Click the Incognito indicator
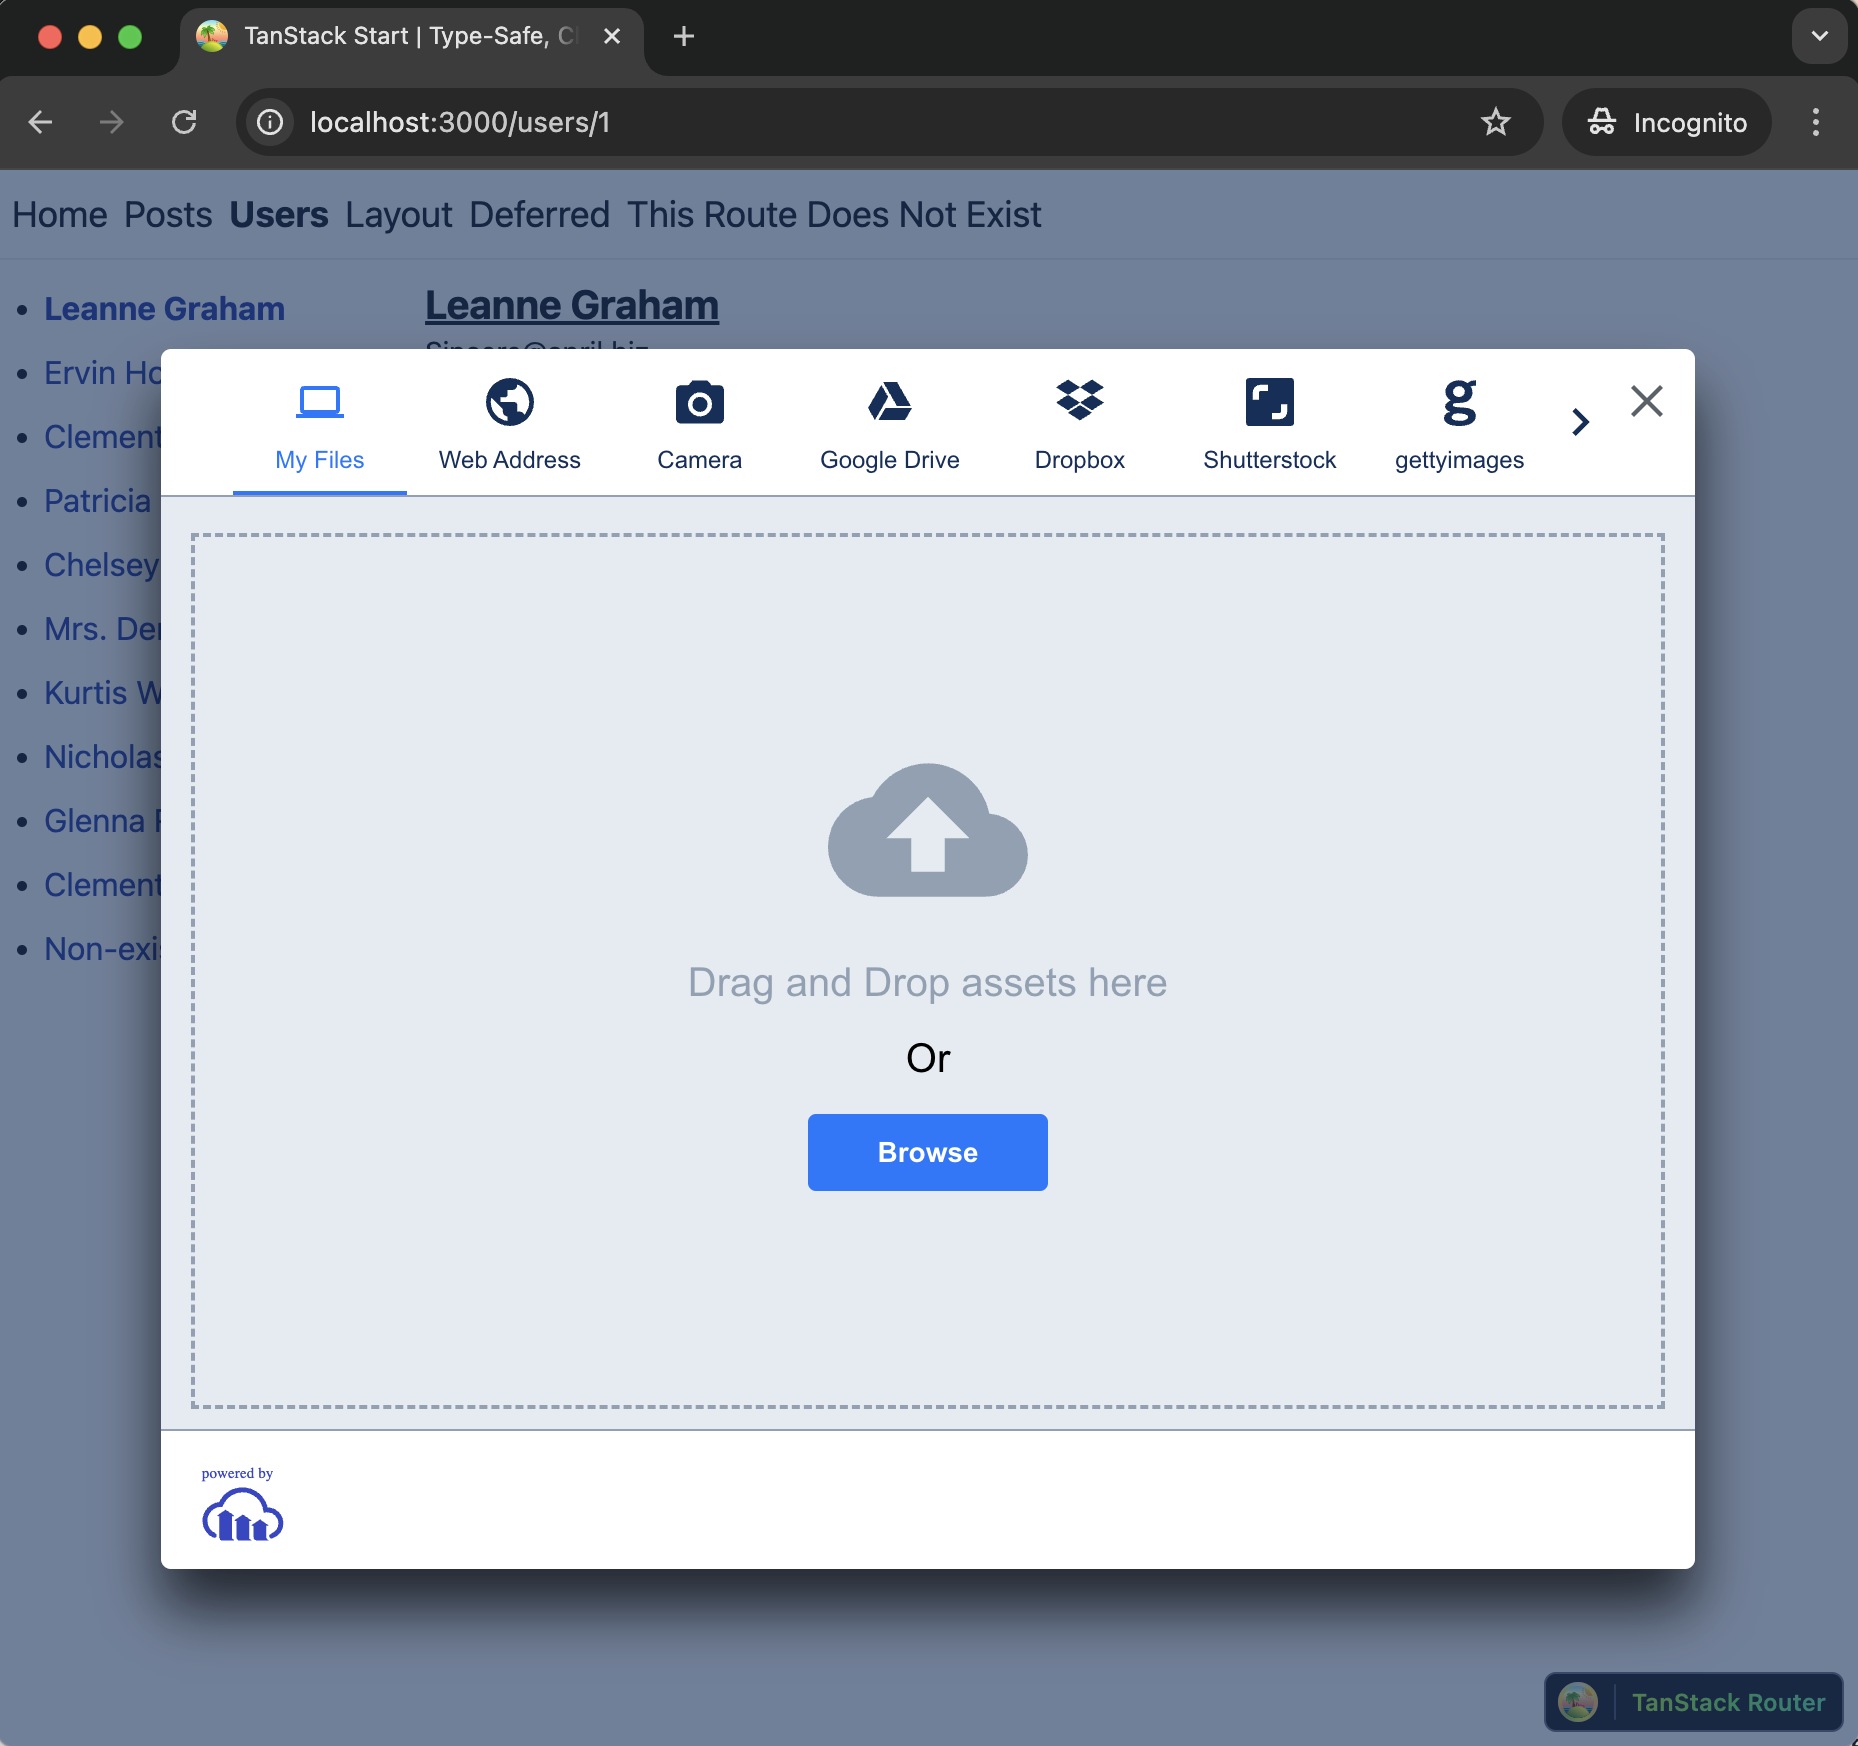 [1667, 122]
